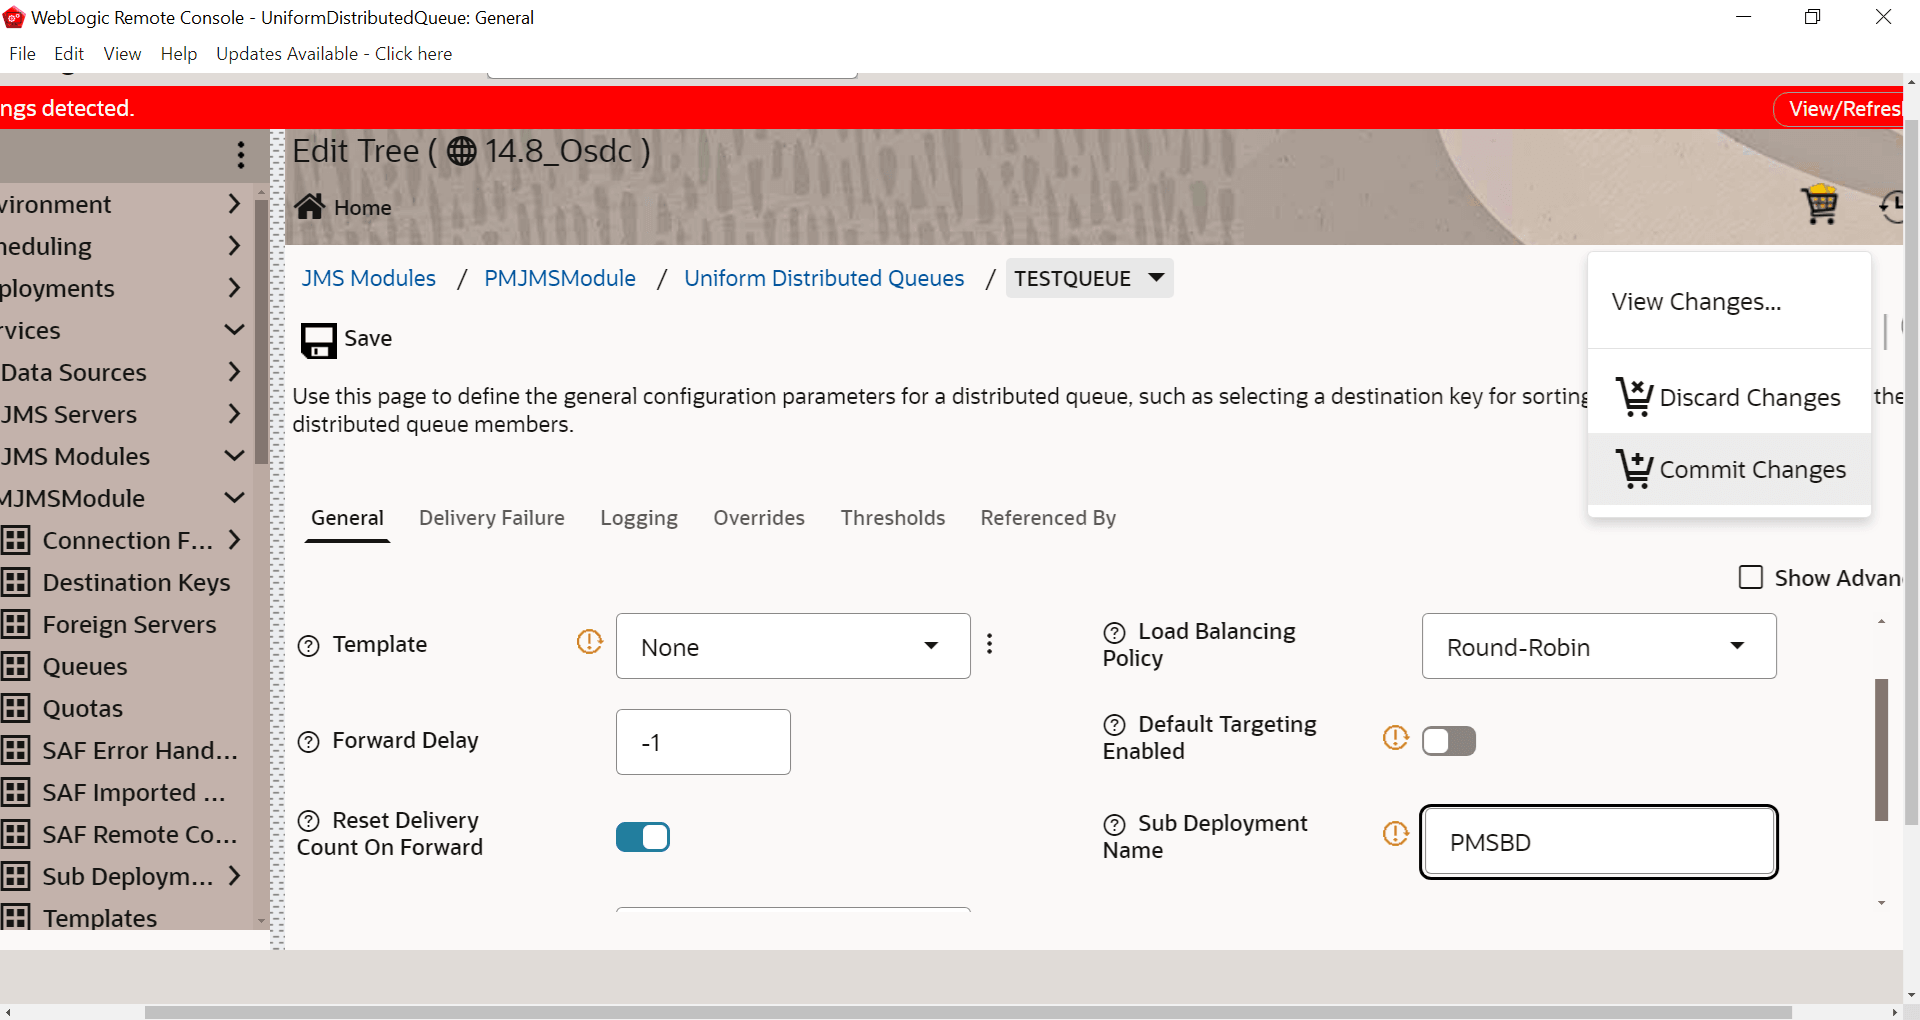
Task: Expand the Deployments tree node
Action: tap(234, 288)
